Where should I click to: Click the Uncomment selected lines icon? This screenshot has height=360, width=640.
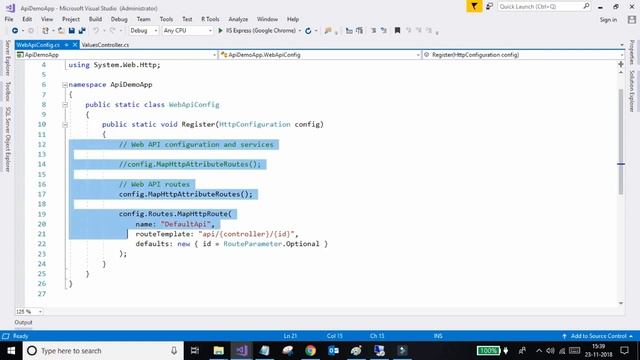pyautogui.click(x=384, y=31)
